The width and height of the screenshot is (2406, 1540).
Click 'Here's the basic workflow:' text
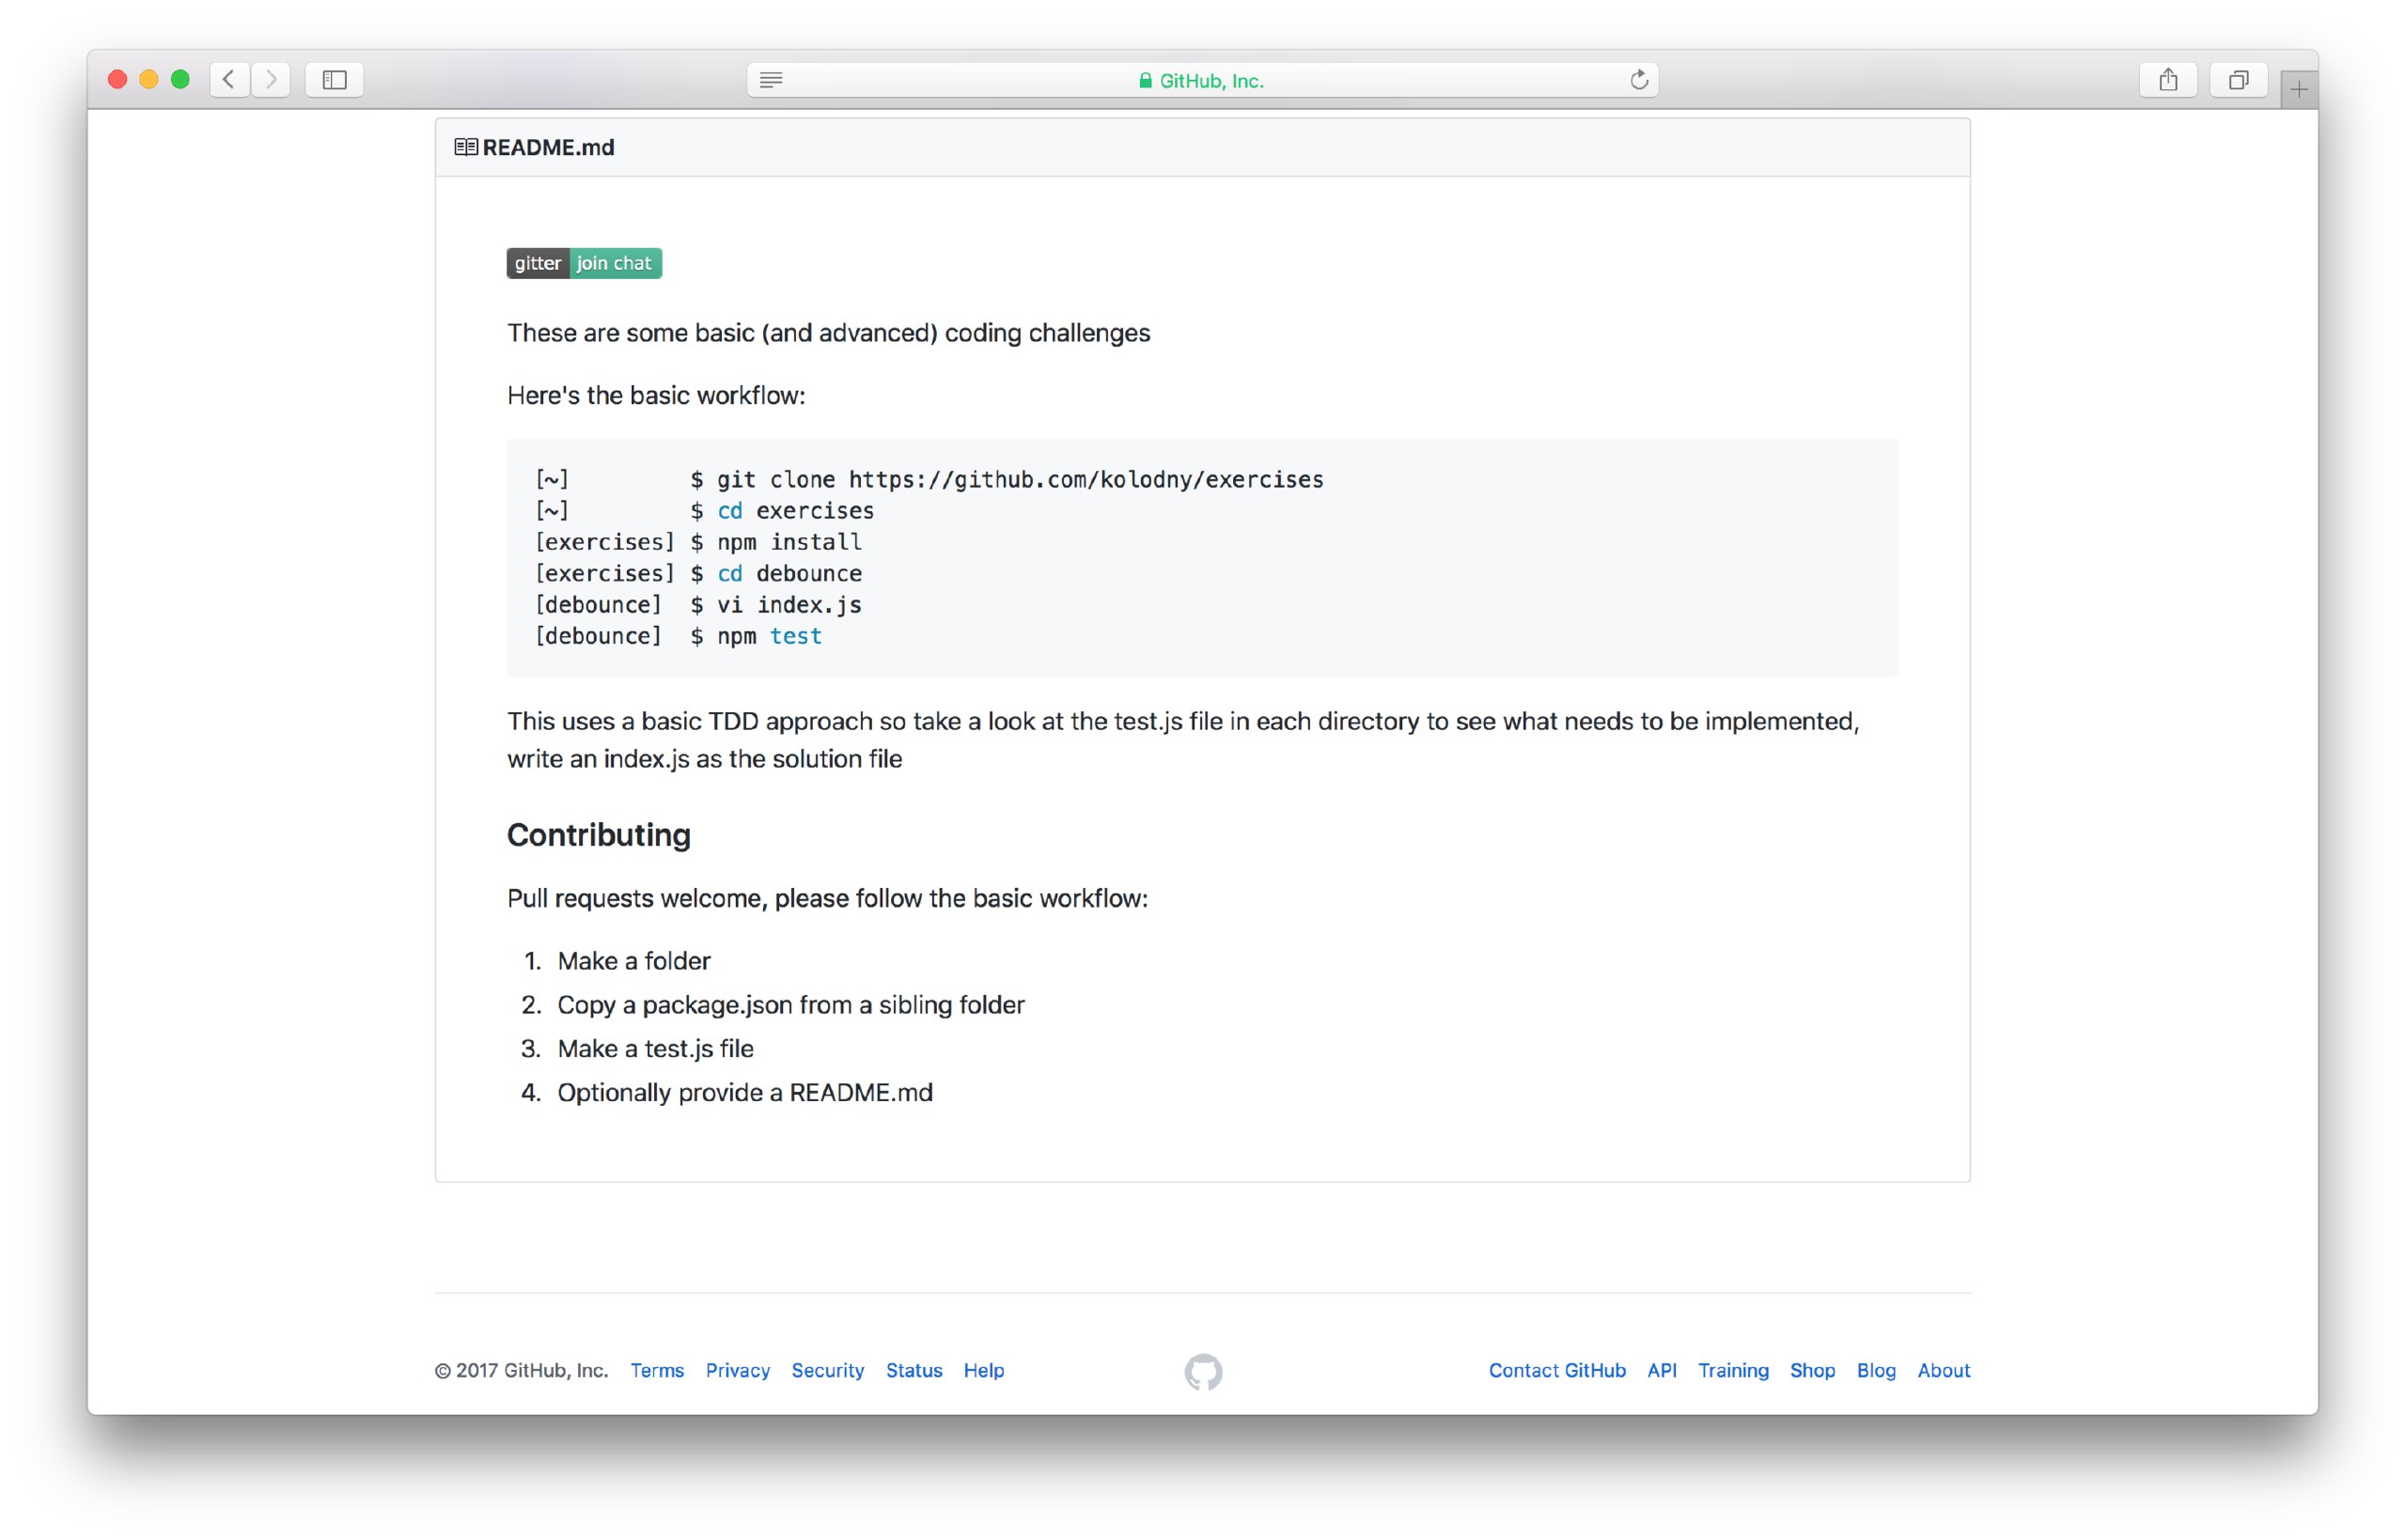click(656, 395)
